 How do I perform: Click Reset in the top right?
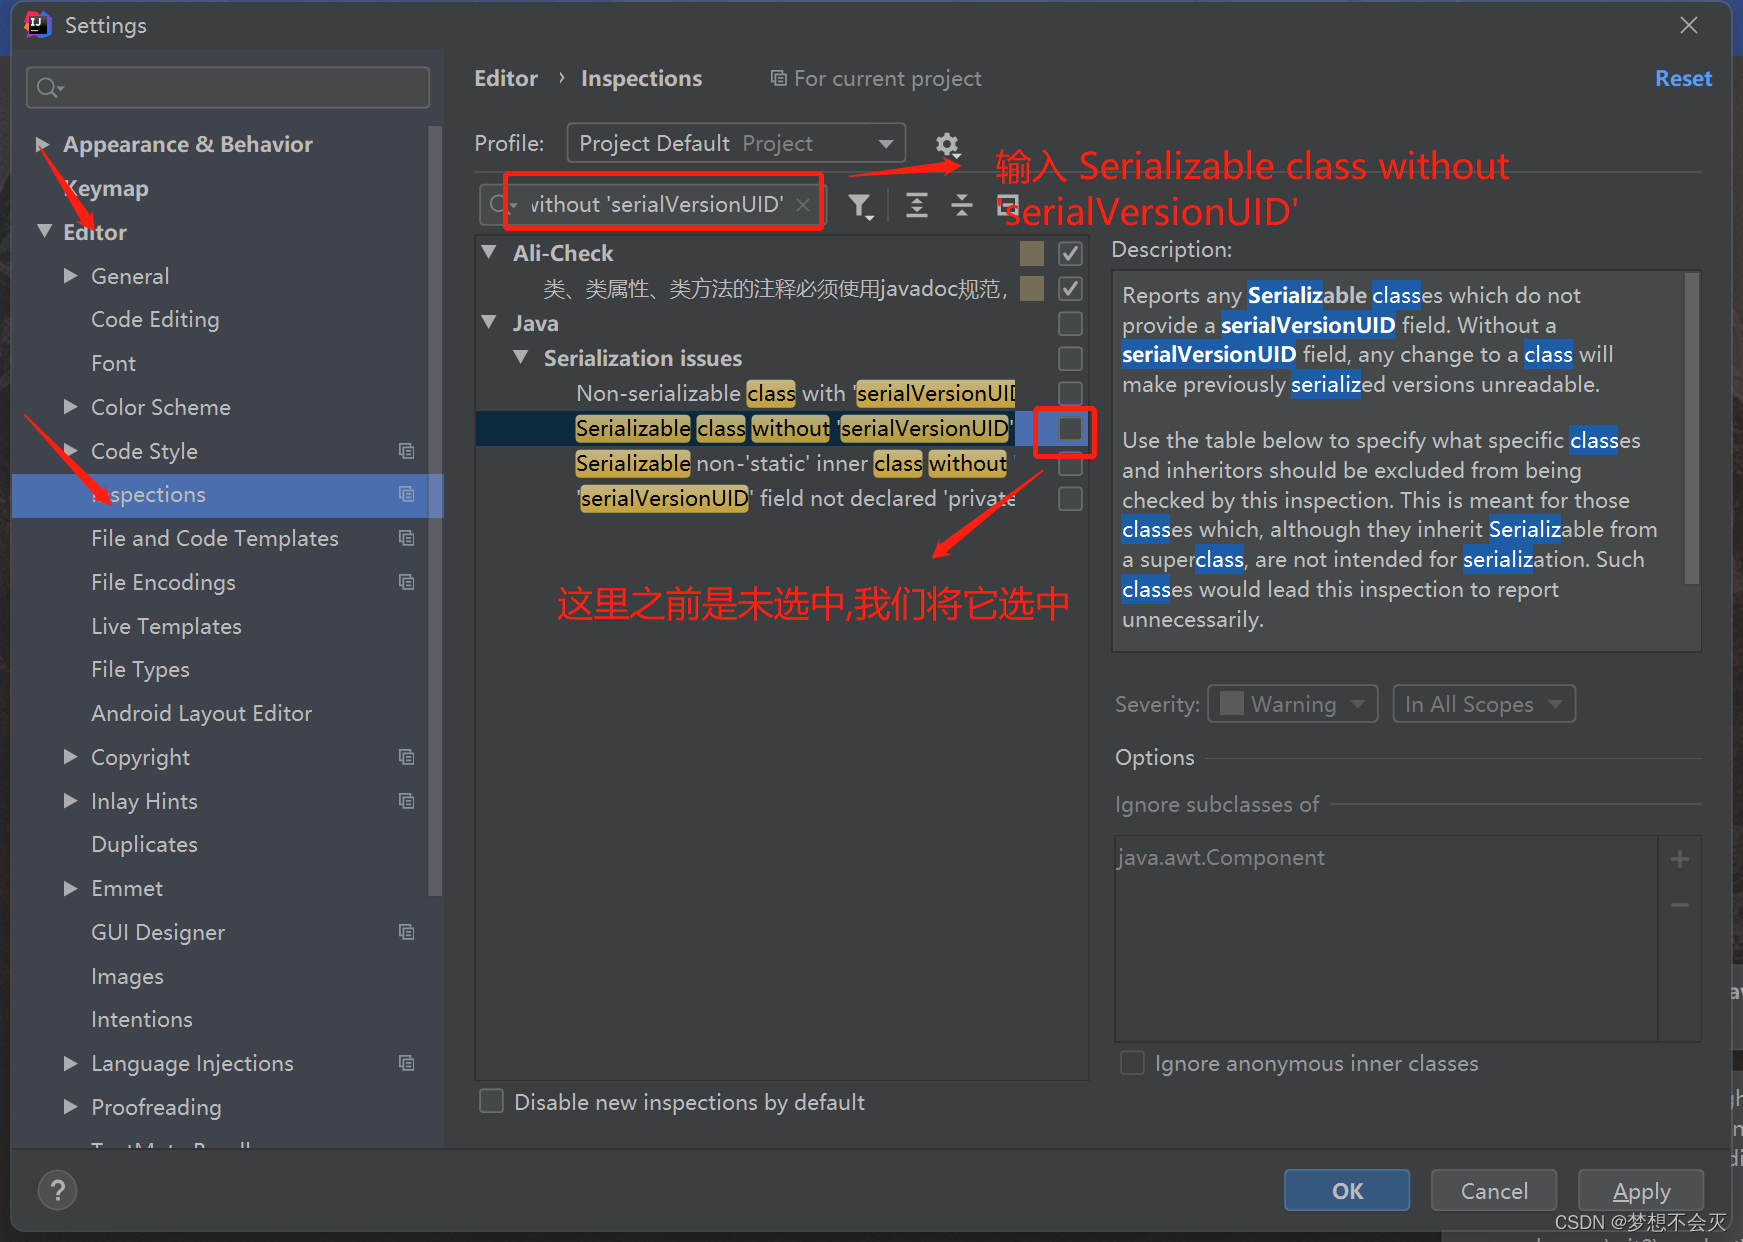pyautogui.click(x=1683, y=78)
